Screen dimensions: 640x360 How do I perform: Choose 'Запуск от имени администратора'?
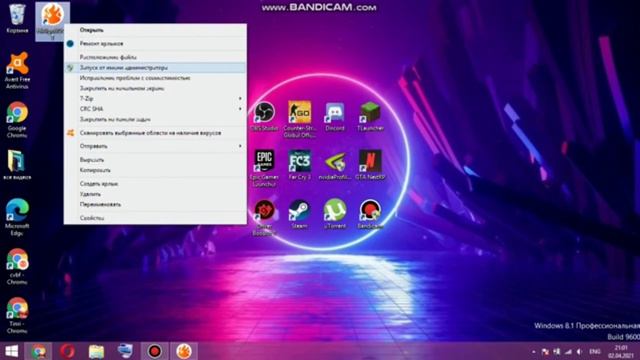155,67
